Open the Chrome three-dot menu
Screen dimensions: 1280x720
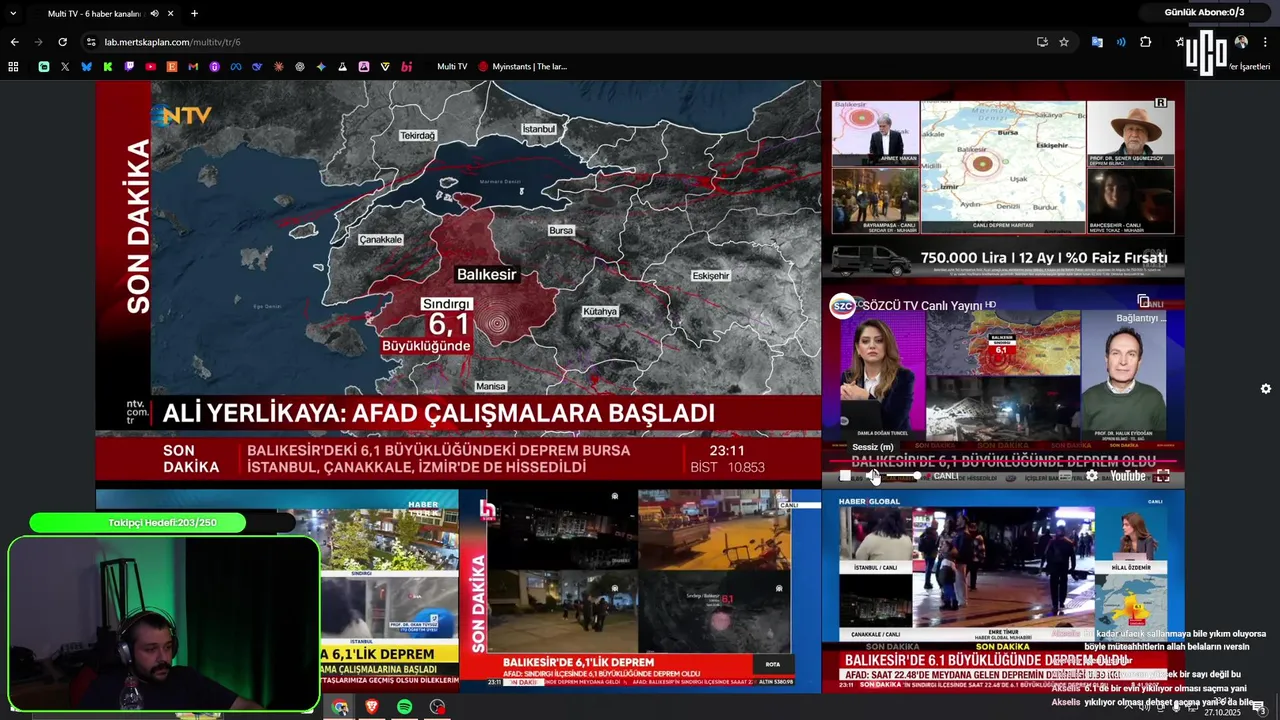(1266, 42)
